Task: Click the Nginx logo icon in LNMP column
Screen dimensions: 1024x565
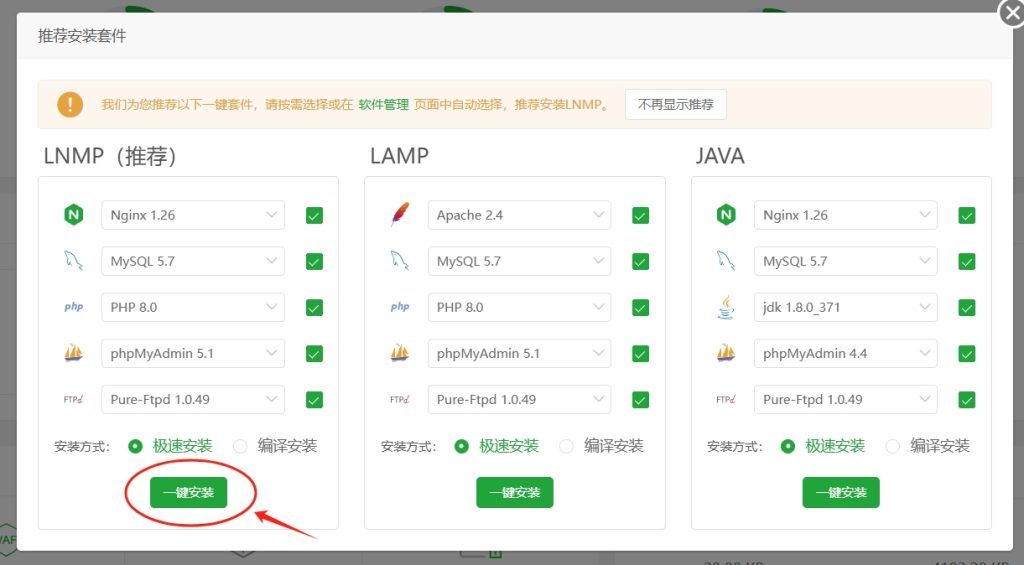Action: pyautogui.click(x=74, y=215)
